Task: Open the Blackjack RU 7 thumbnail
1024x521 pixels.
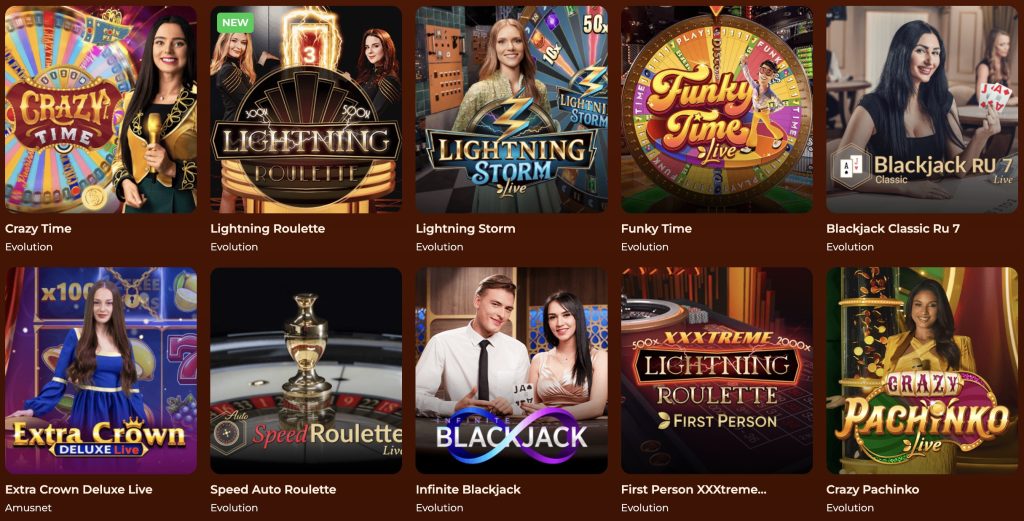Action: (x=922, y=110)
